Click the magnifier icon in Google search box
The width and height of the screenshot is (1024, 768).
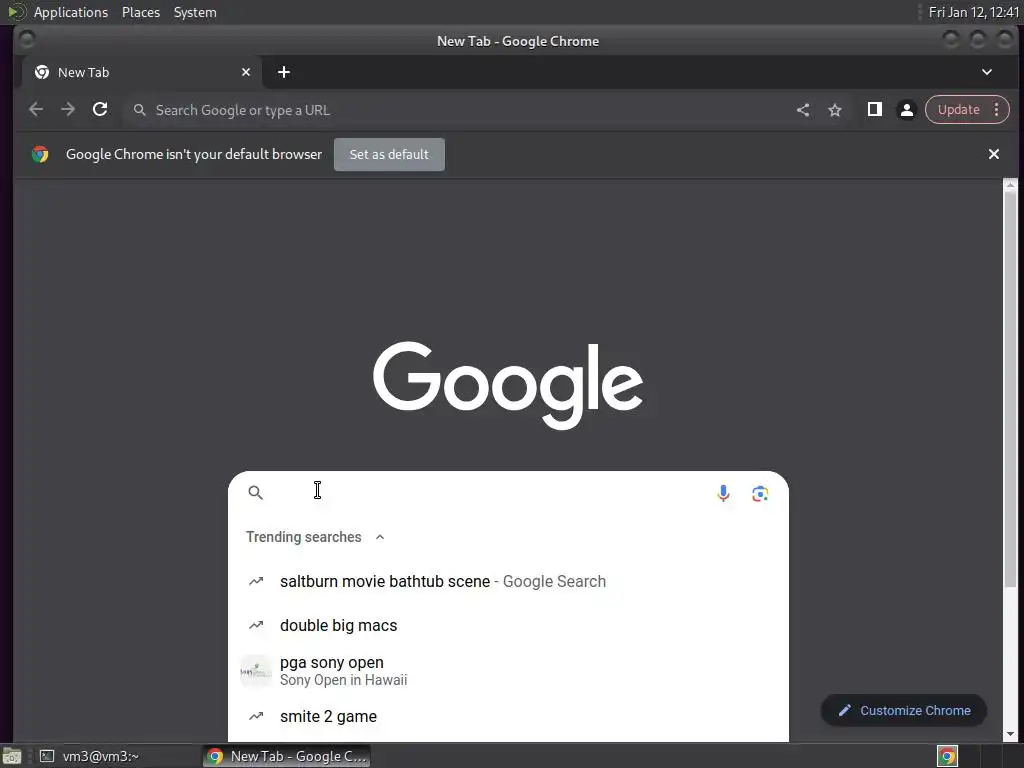coord(255,492)
